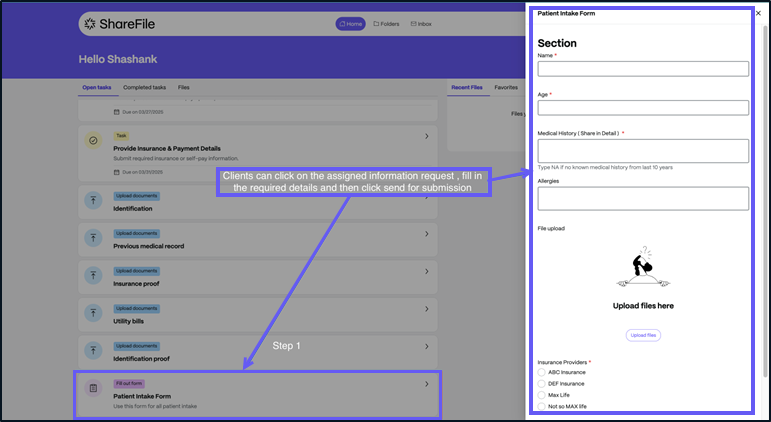The width and height of the screenshot is (771, 422).
Task: Click the upload icon beside Utility bills
Action: 93,313
